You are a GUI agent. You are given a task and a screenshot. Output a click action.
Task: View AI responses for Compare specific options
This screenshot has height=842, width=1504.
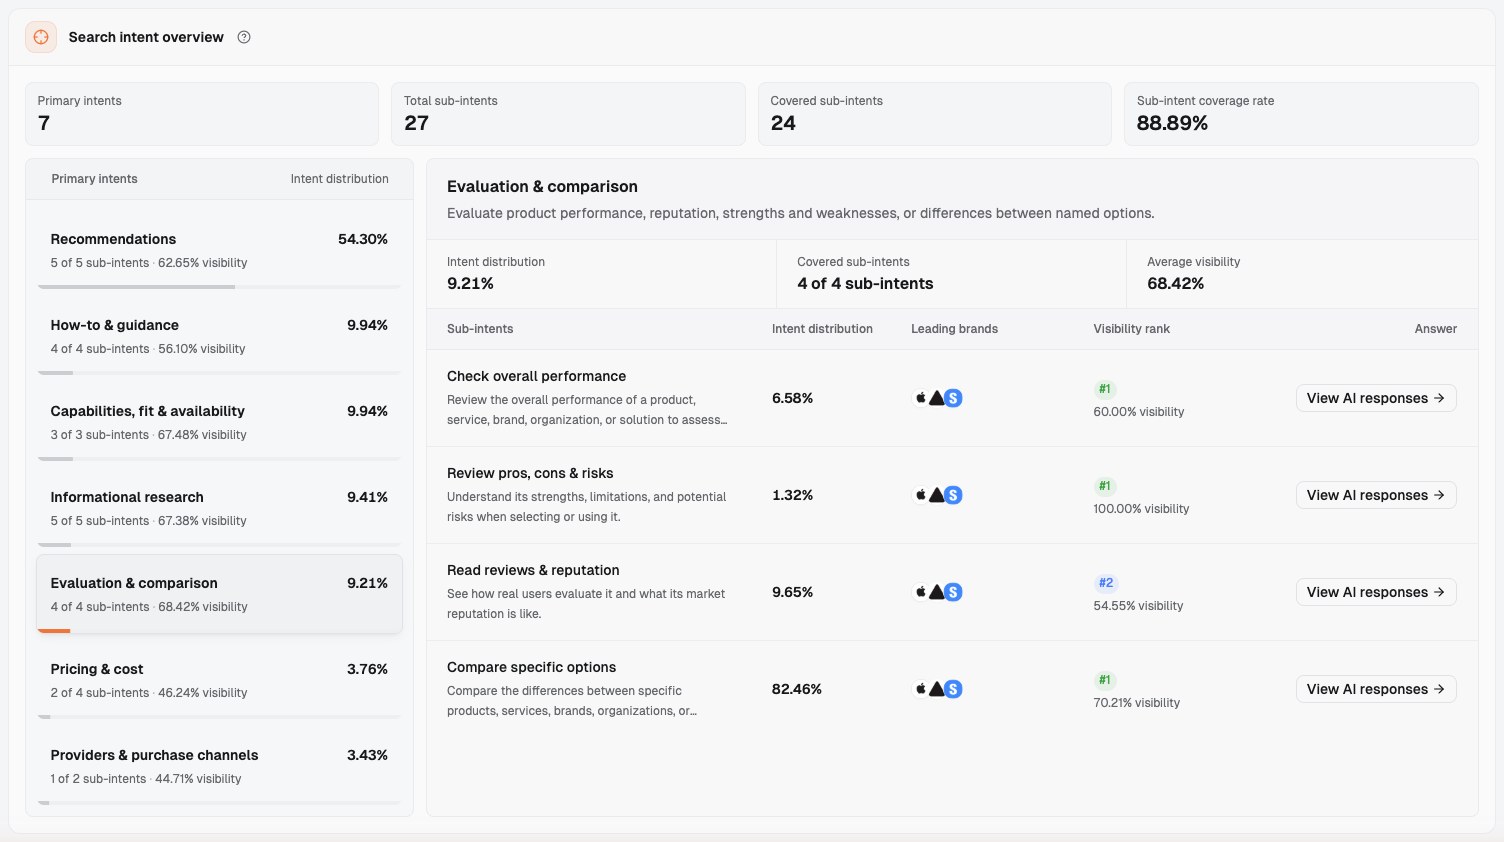click(1376, 689)
